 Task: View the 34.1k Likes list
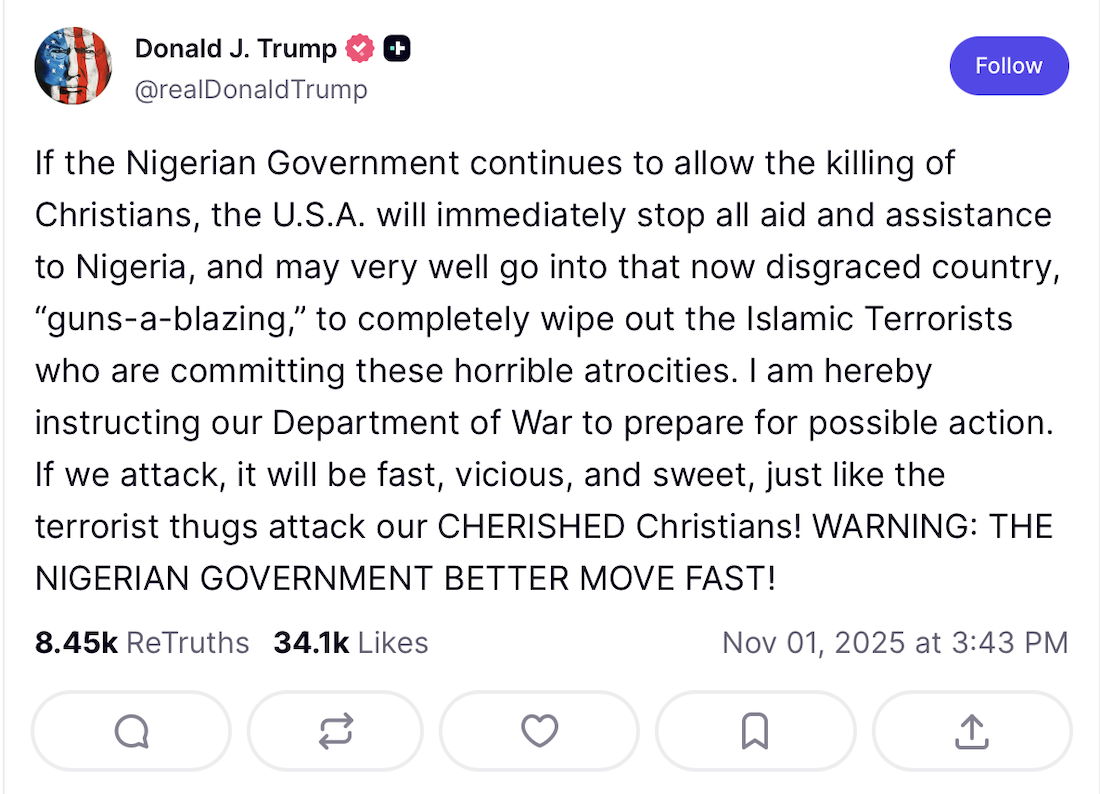(x=350, y=642)
